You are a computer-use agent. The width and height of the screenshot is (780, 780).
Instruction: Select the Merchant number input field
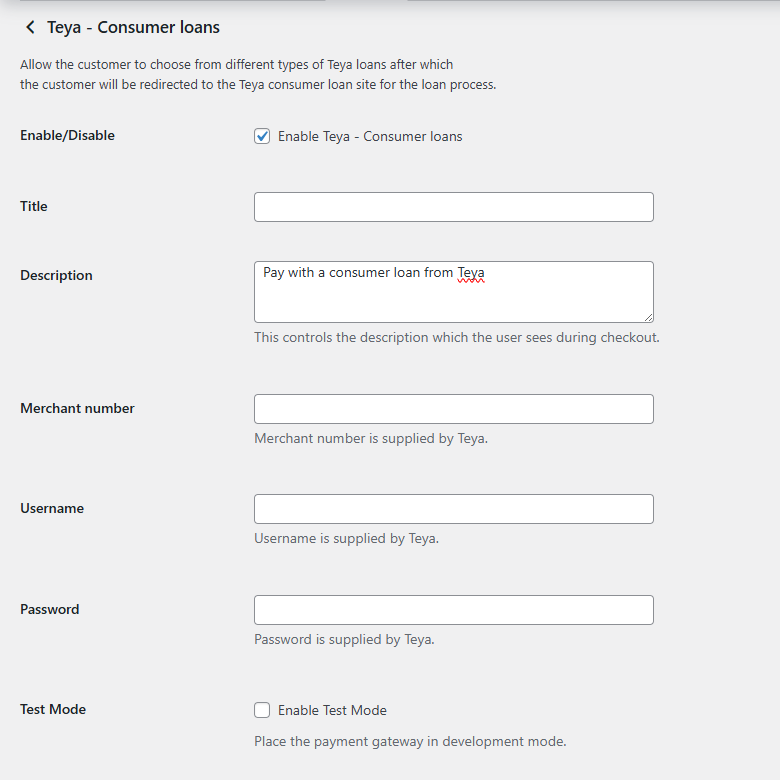pyautogui.click(x=454, y=409)
